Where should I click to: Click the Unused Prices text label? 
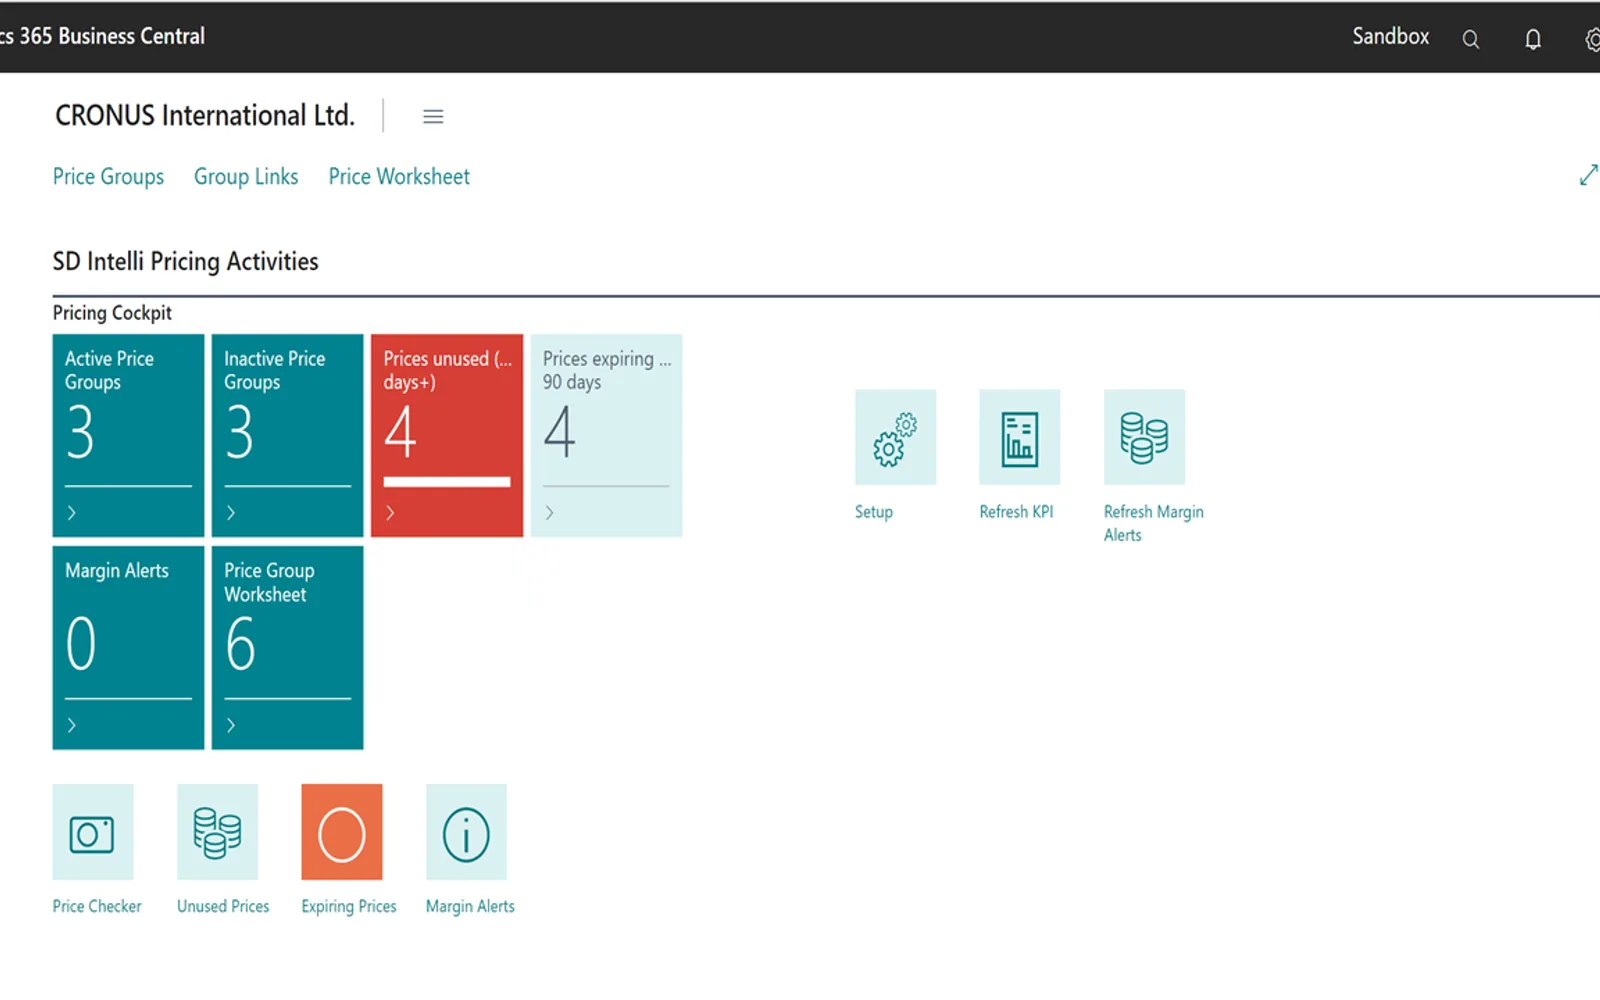point(223,906)
